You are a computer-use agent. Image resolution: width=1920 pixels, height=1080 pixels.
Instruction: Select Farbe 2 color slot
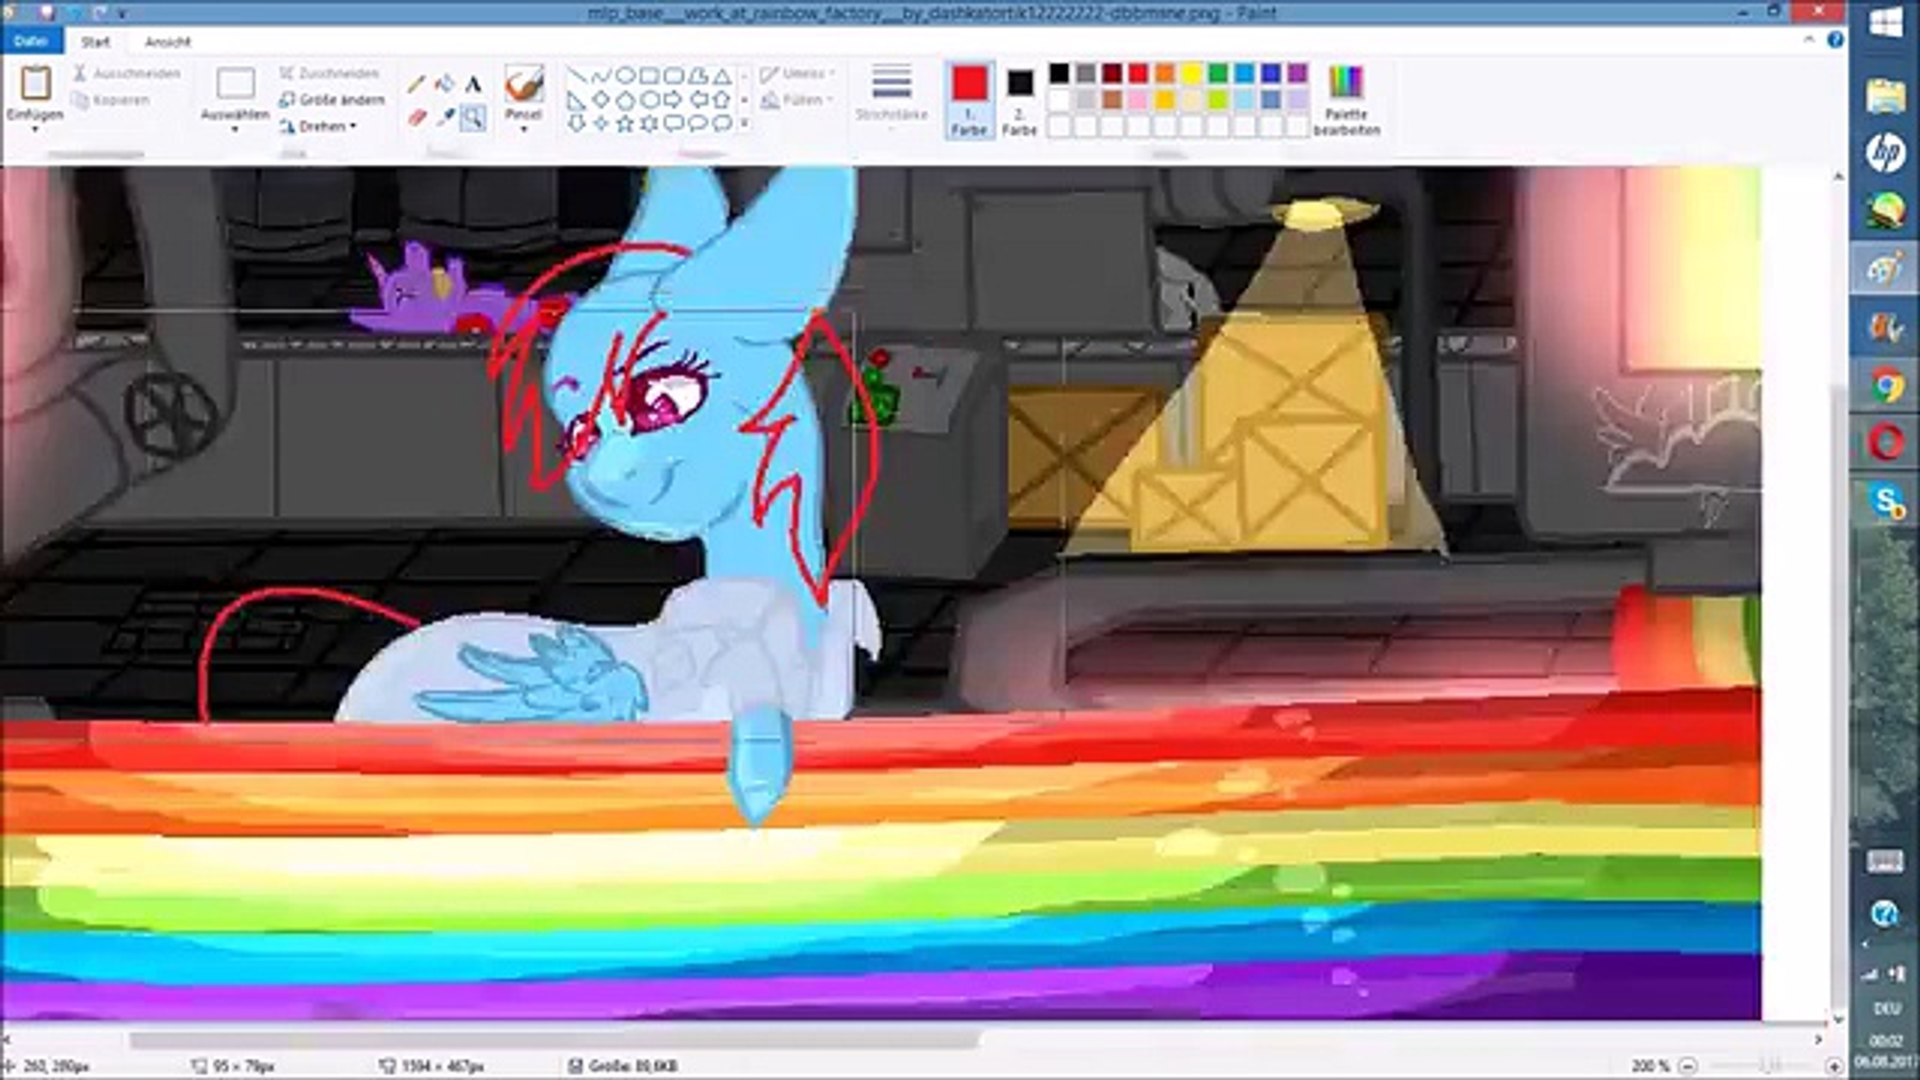[1019, 99]
